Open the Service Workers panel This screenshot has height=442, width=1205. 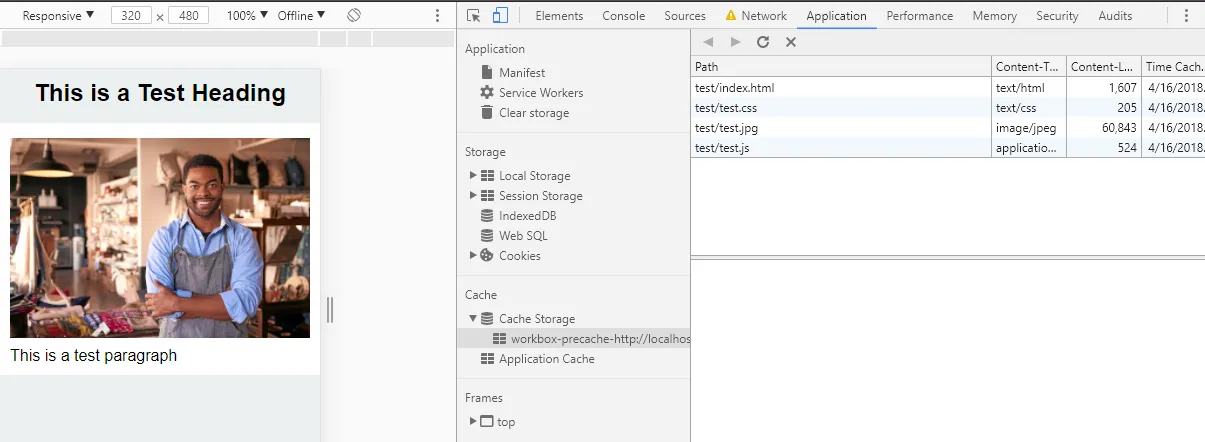coord(540,93)
